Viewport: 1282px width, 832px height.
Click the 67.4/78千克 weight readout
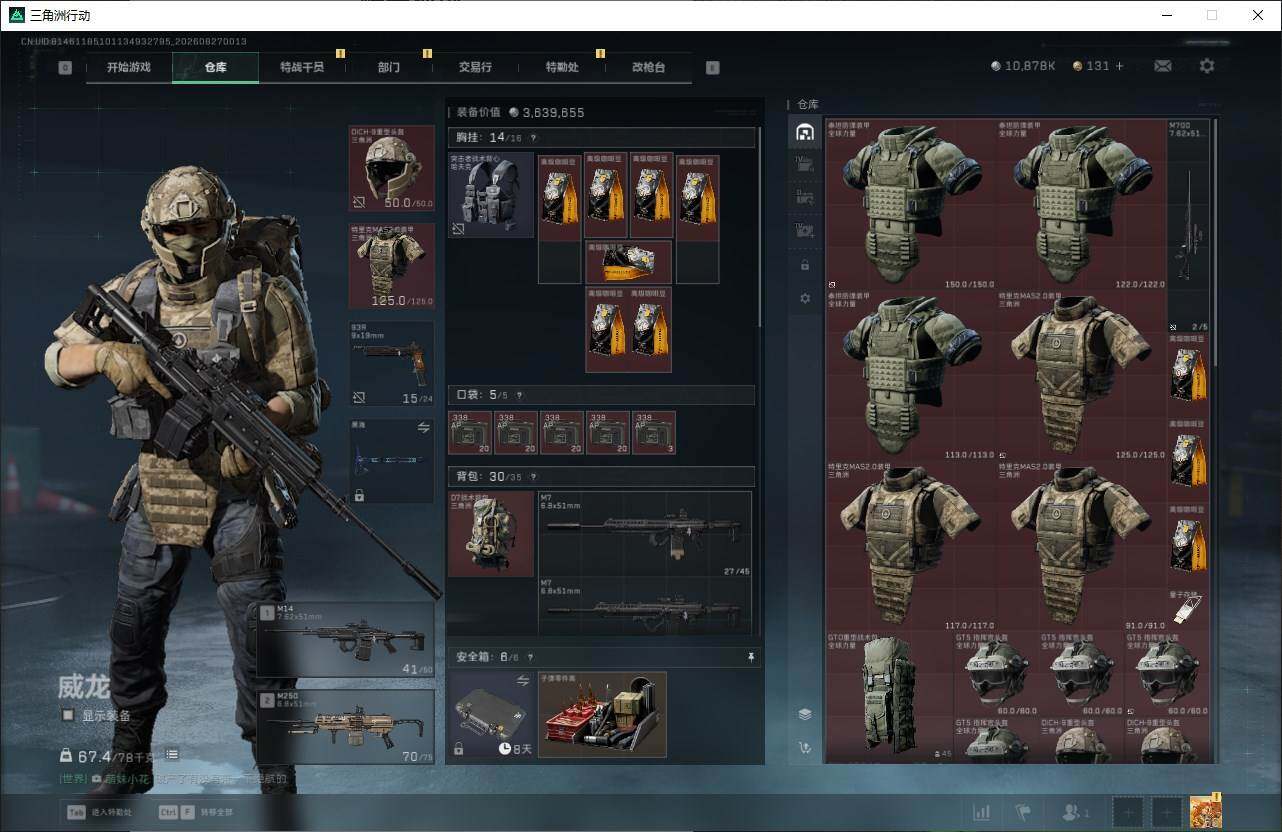pyautogui.click(x=109, y=755)
